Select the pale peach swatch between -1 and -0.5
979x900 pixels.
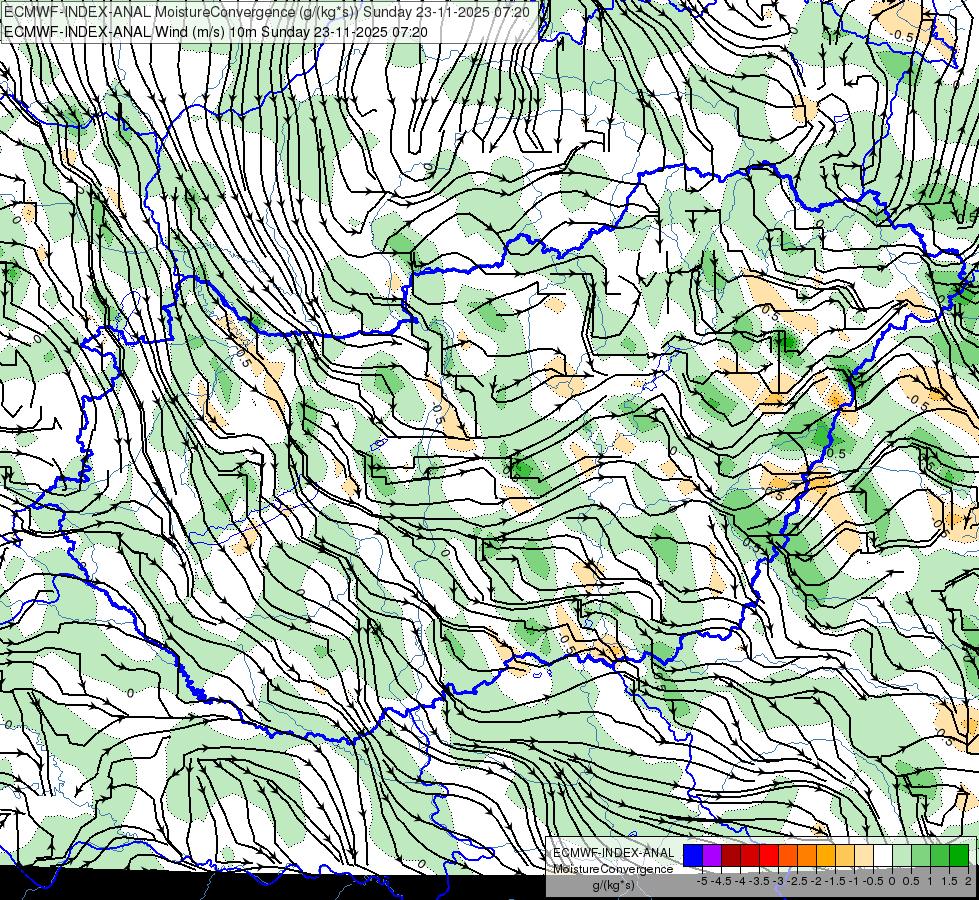[x=864, y=856]
